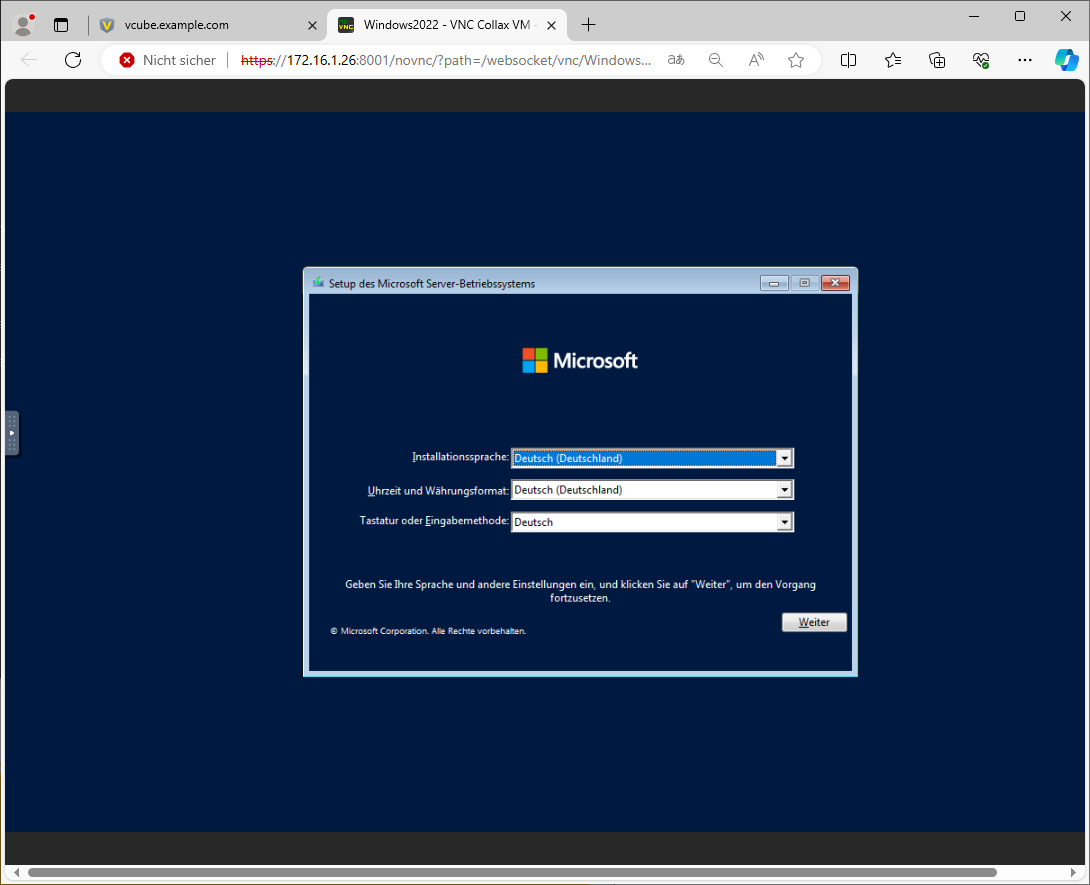Open the translate page icon
The image size is (1090, 885).
coord(676,60)
